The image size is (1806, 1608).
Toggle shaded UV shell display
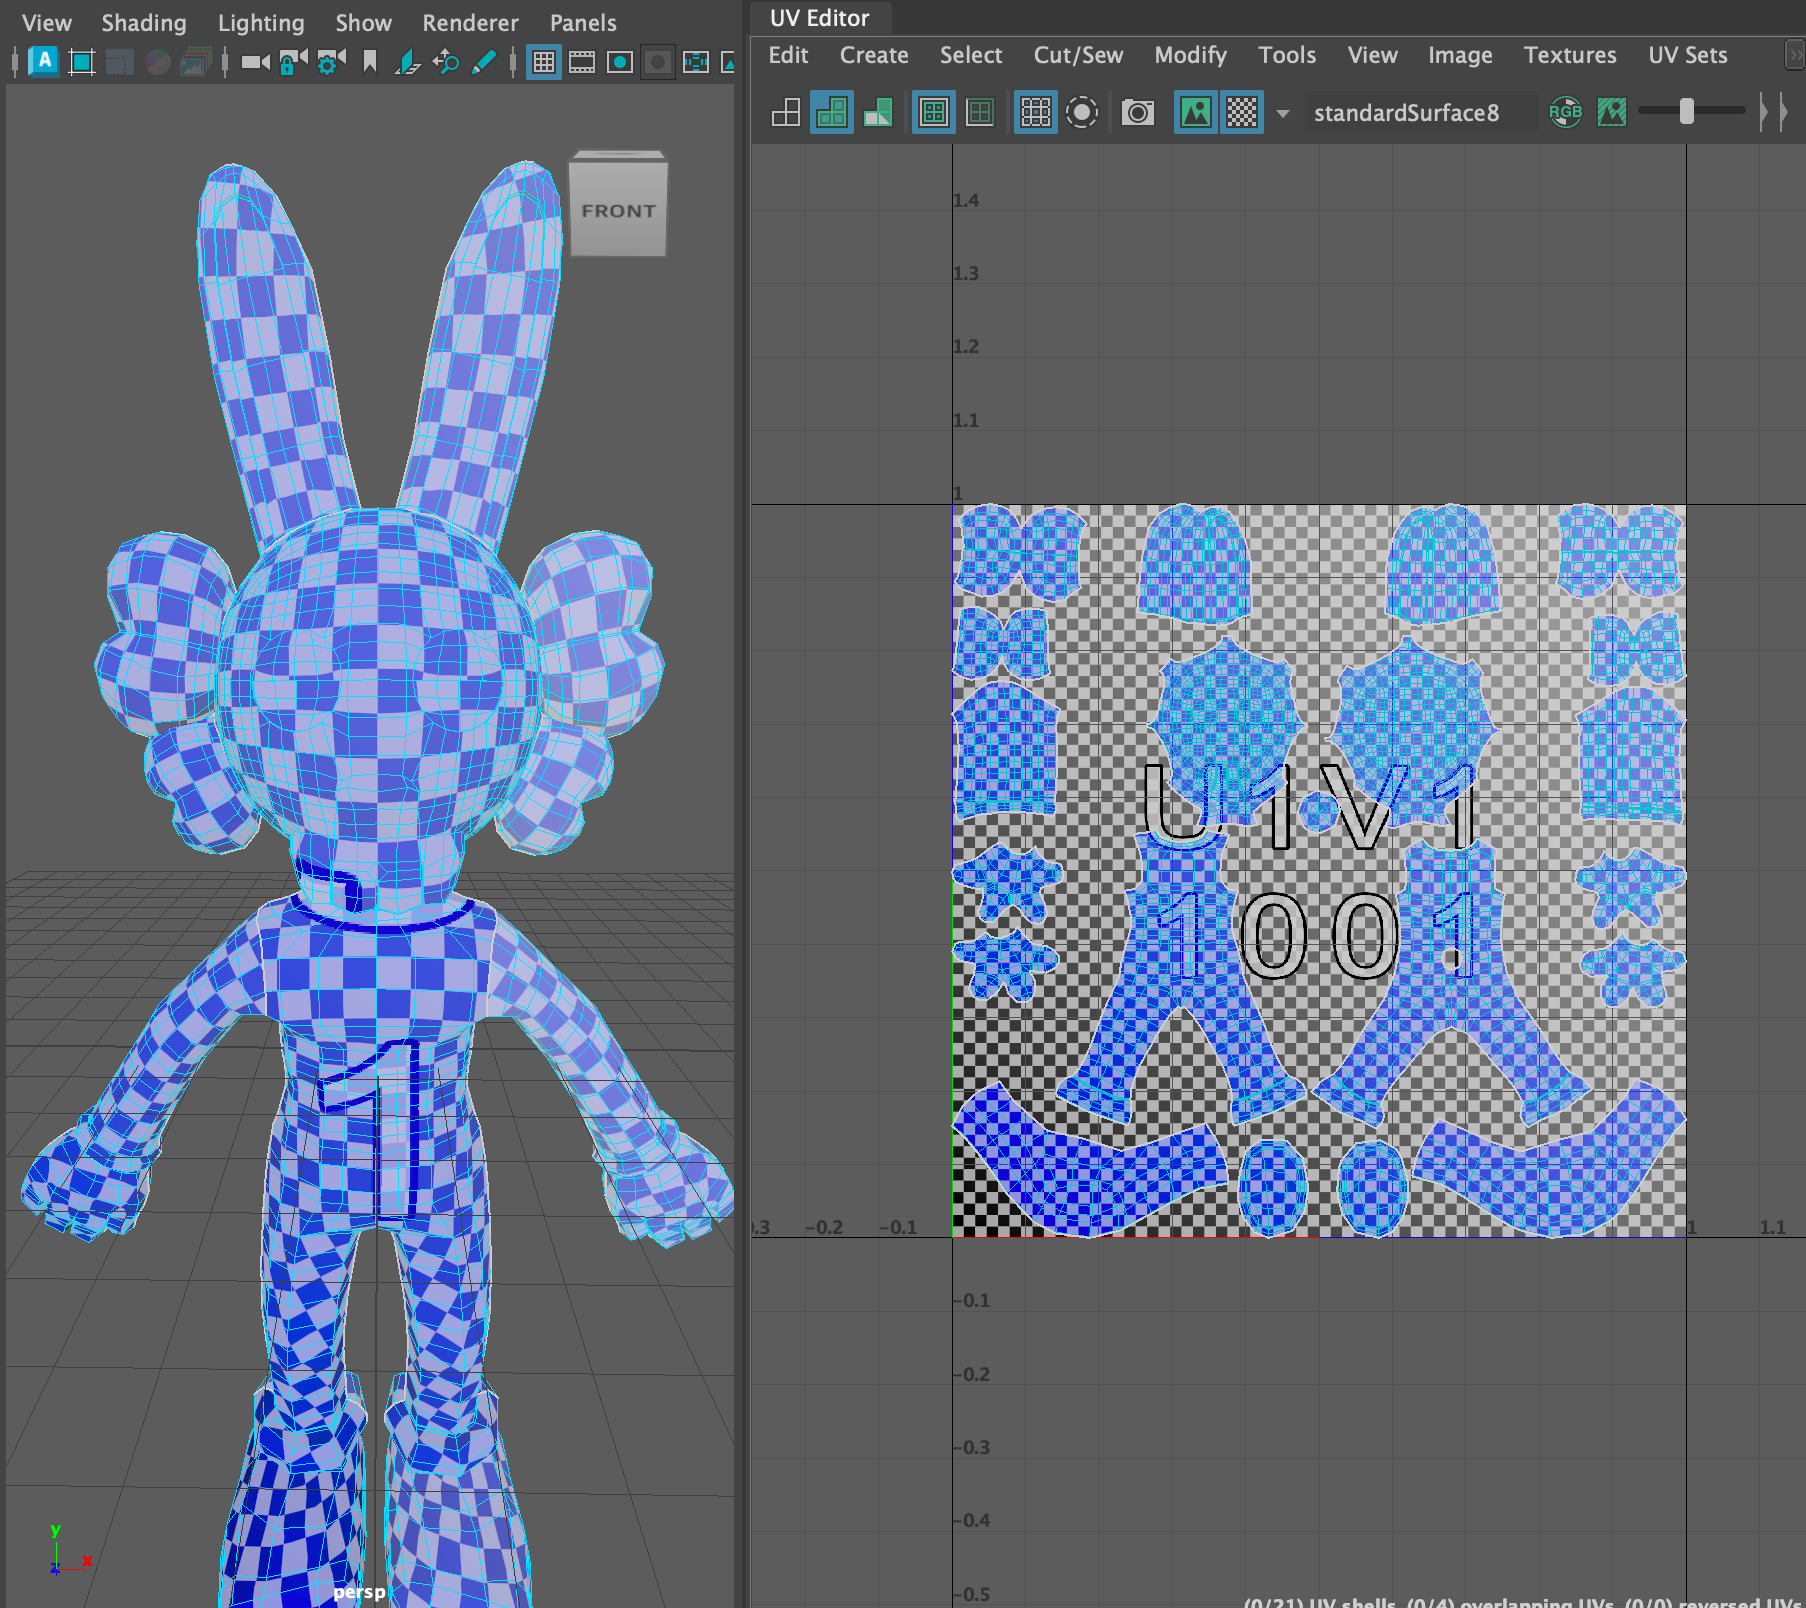(832, 112)
